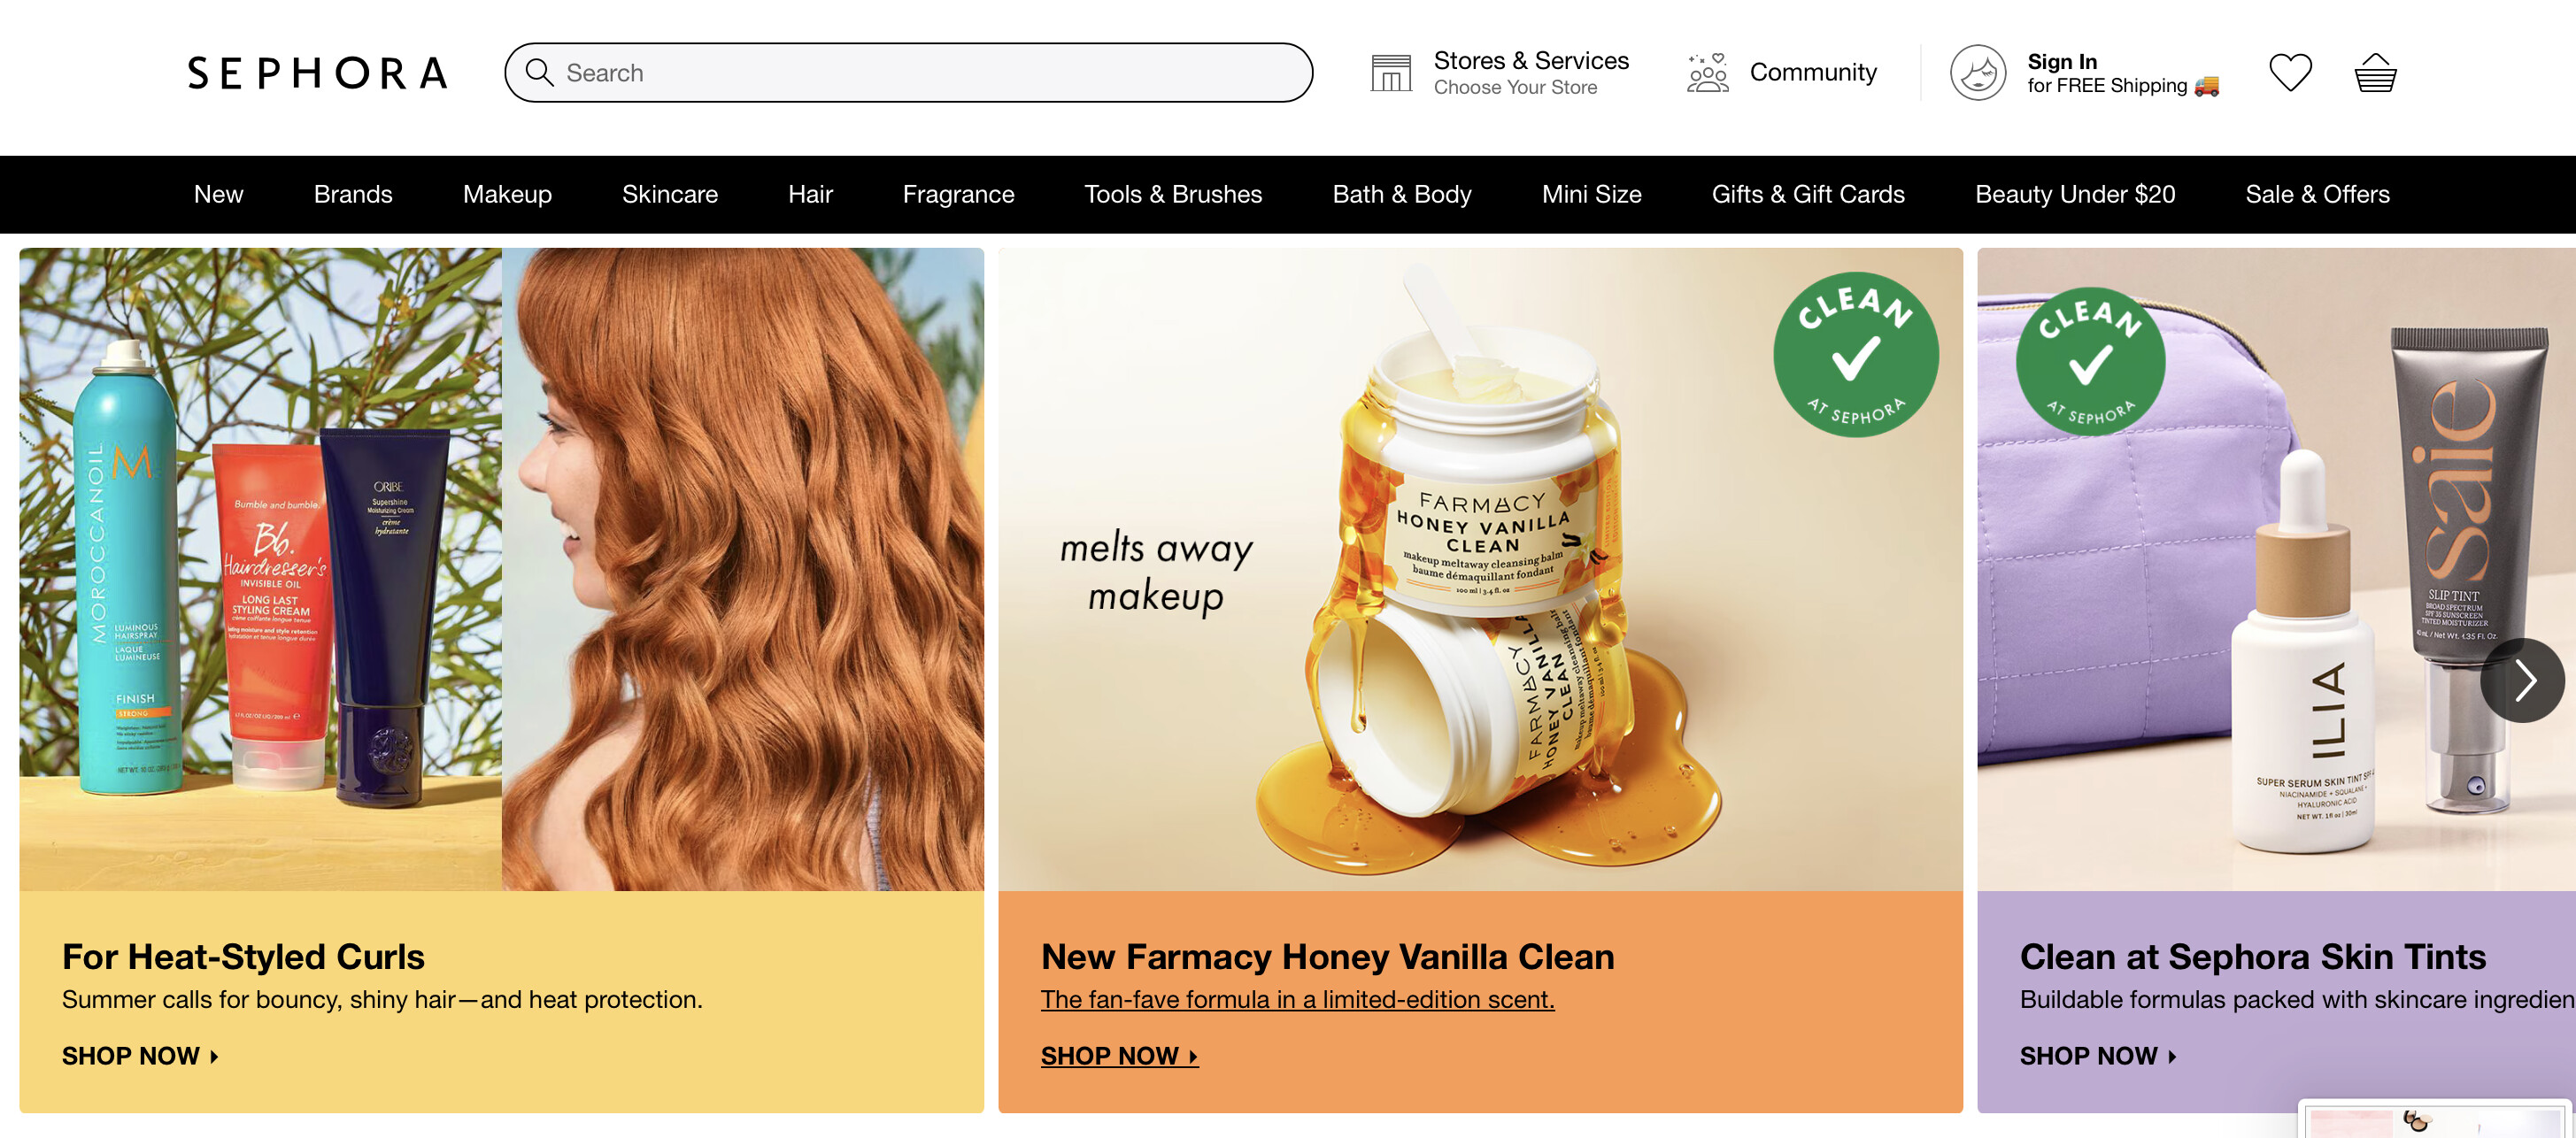The width and height of the screenshot is (2576, 1138).
Task: Open the Makeup menu
Action: [507, 194]
